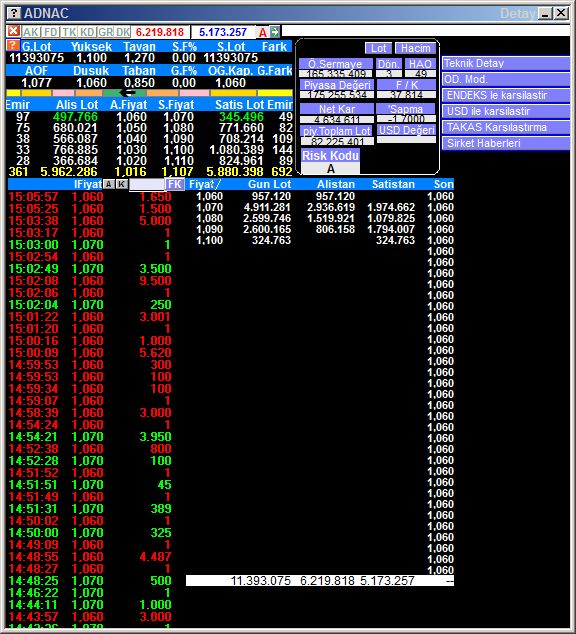Click the red X icon in the toolbar

(14, 31)
